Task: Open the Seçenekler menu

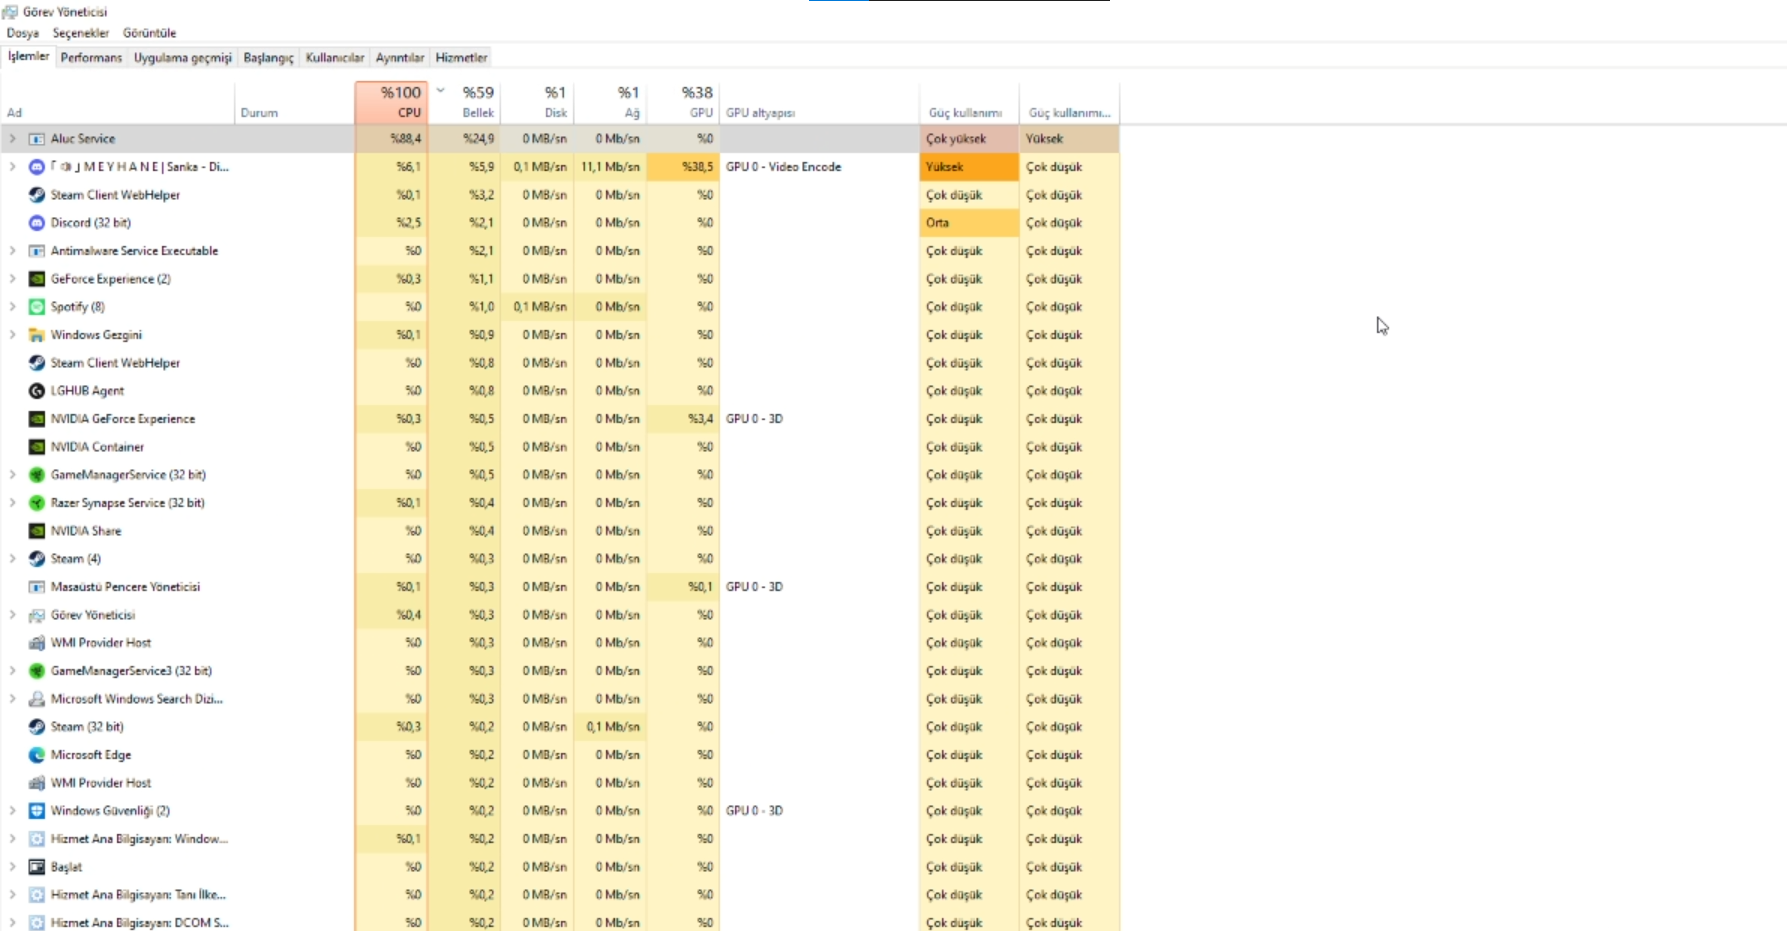Action: coord(81,33)
